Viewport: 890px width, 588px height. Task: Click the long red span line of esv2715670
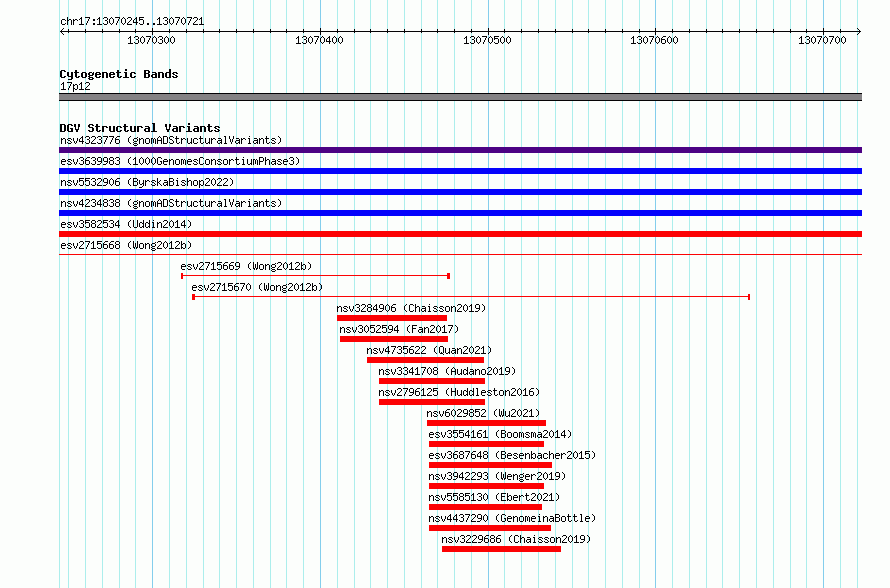471,297
